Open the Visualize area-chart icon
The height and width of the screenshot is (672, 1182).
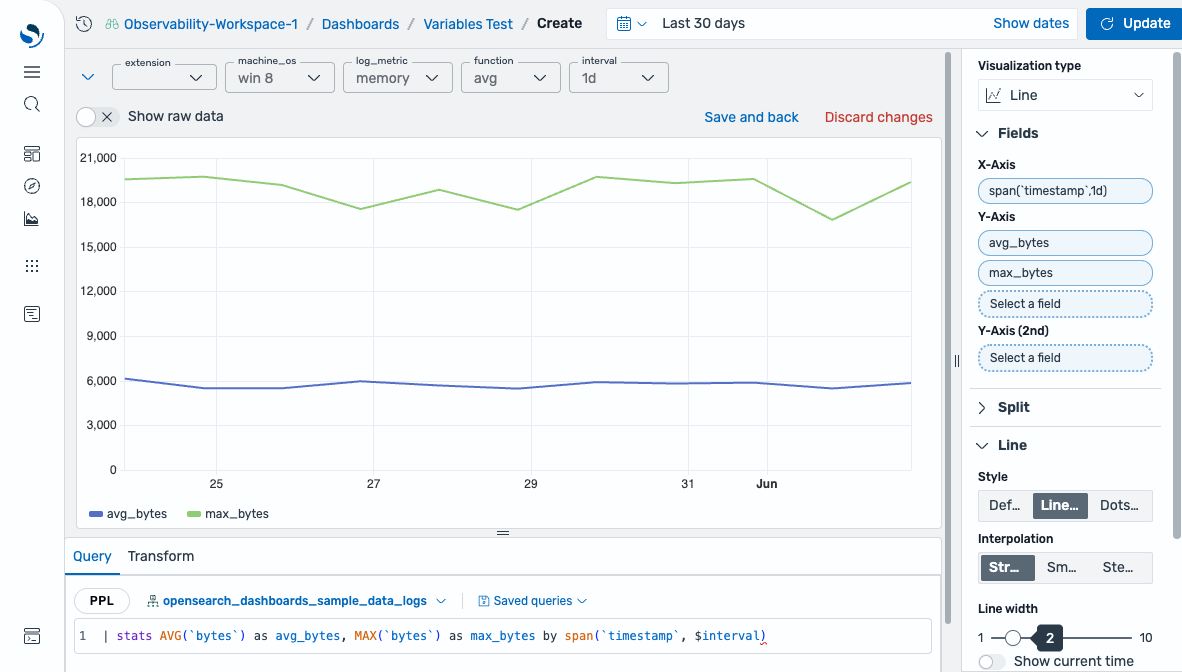(32, 219)
